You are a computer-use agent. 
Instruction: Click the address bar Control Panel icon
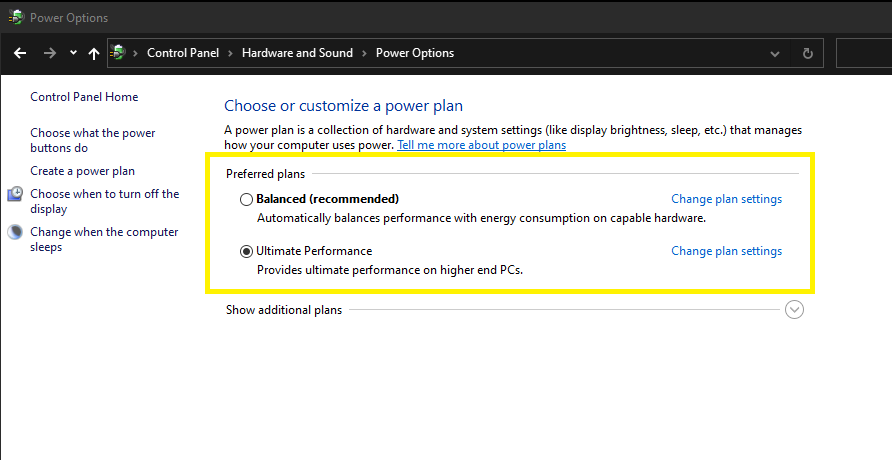119,53
